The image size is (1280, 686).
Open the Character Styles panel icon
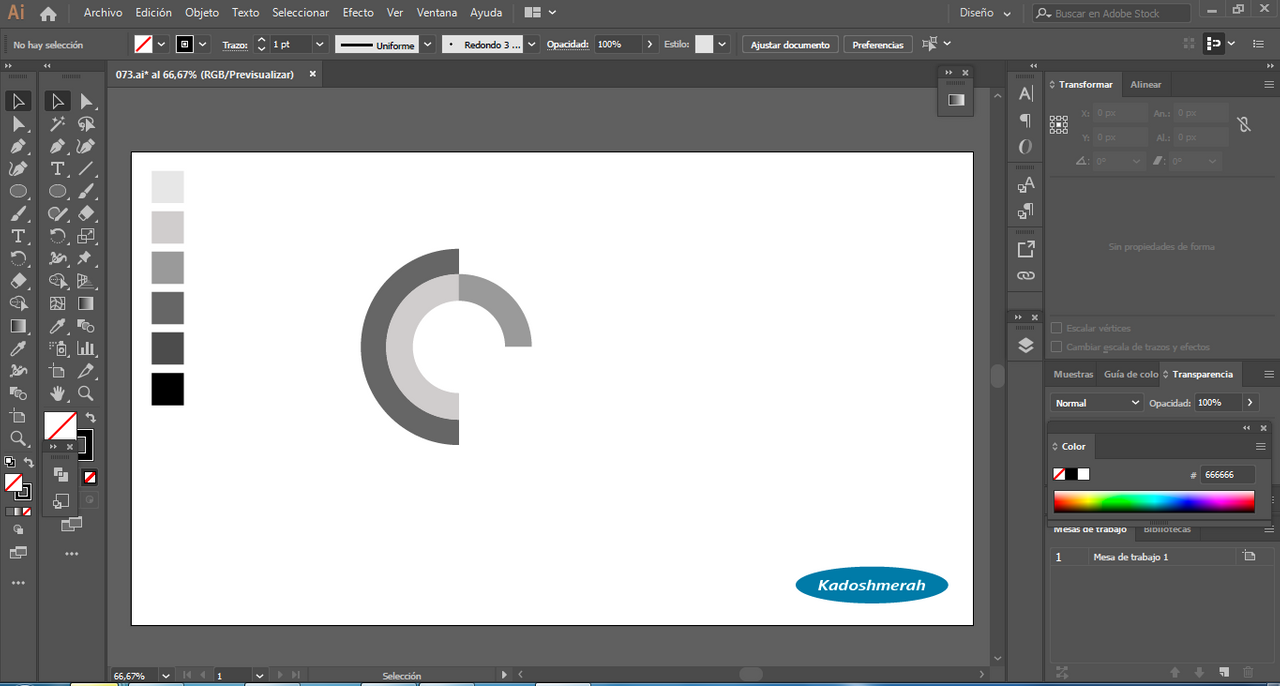[x=1026, y=185]
